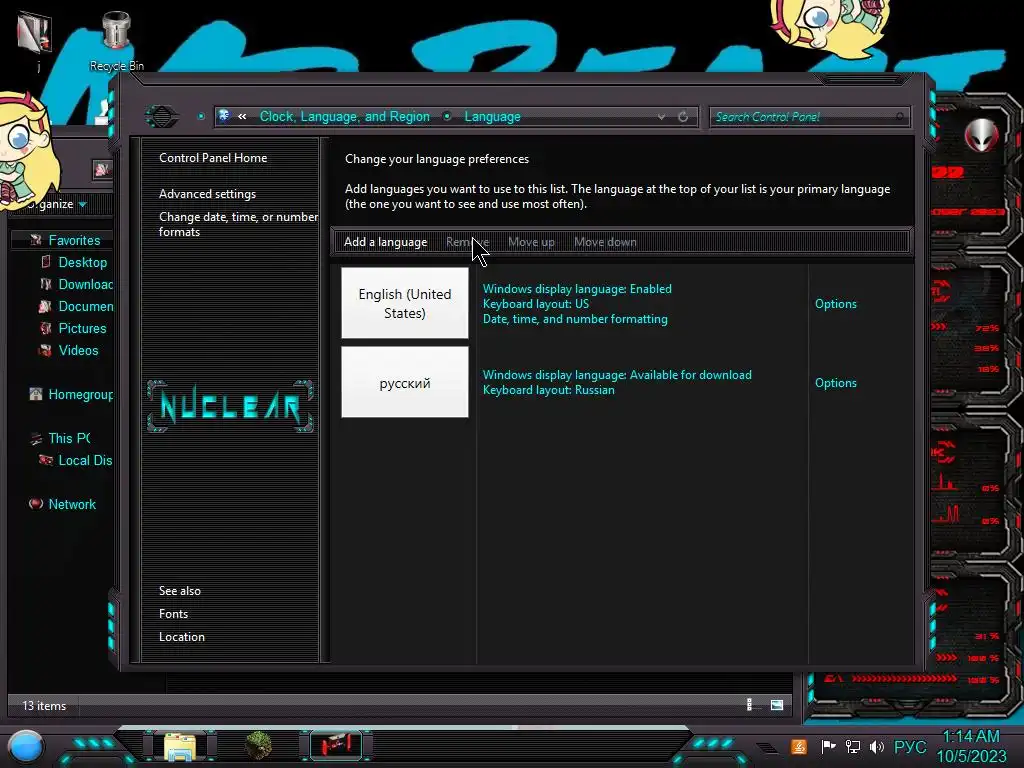The width and height of the screenshot is (1024, 768).
Task: Open the Fonts link under See also
Action: pos(173,614)
